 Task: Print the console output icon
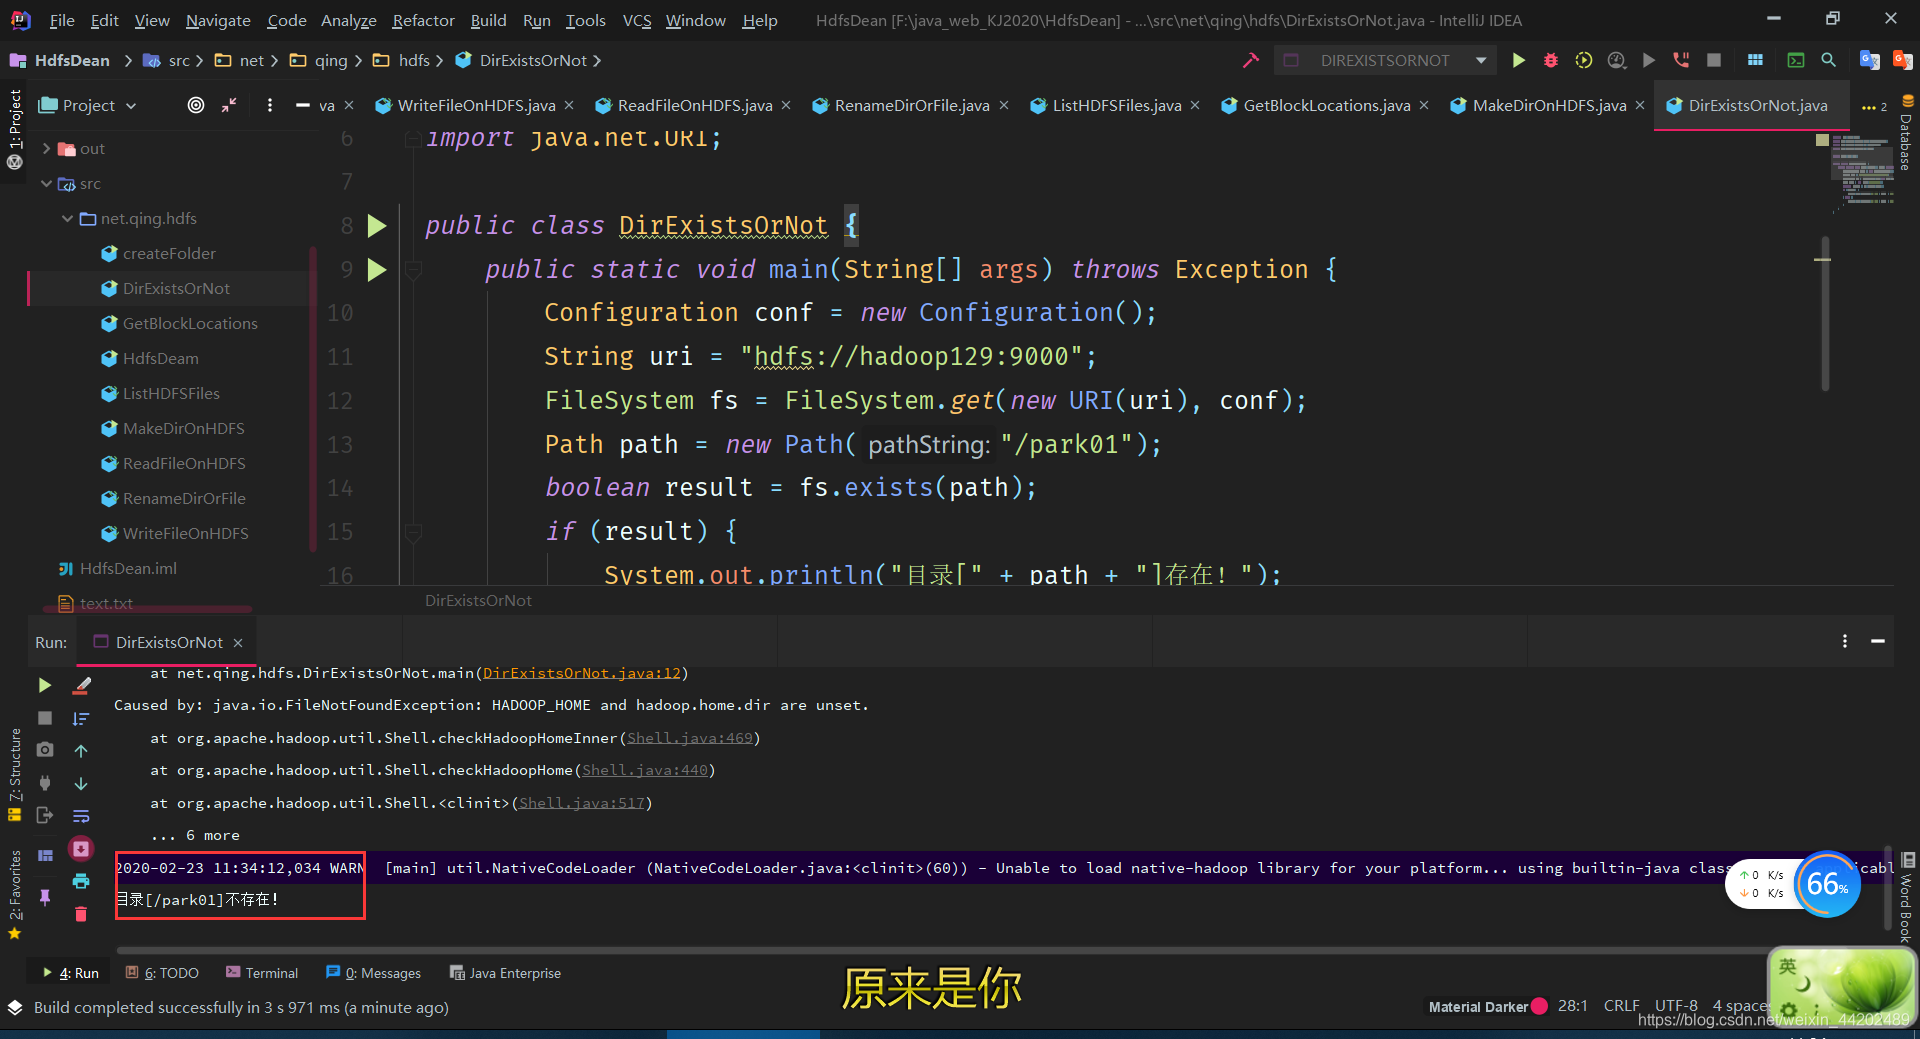point(81,881)
